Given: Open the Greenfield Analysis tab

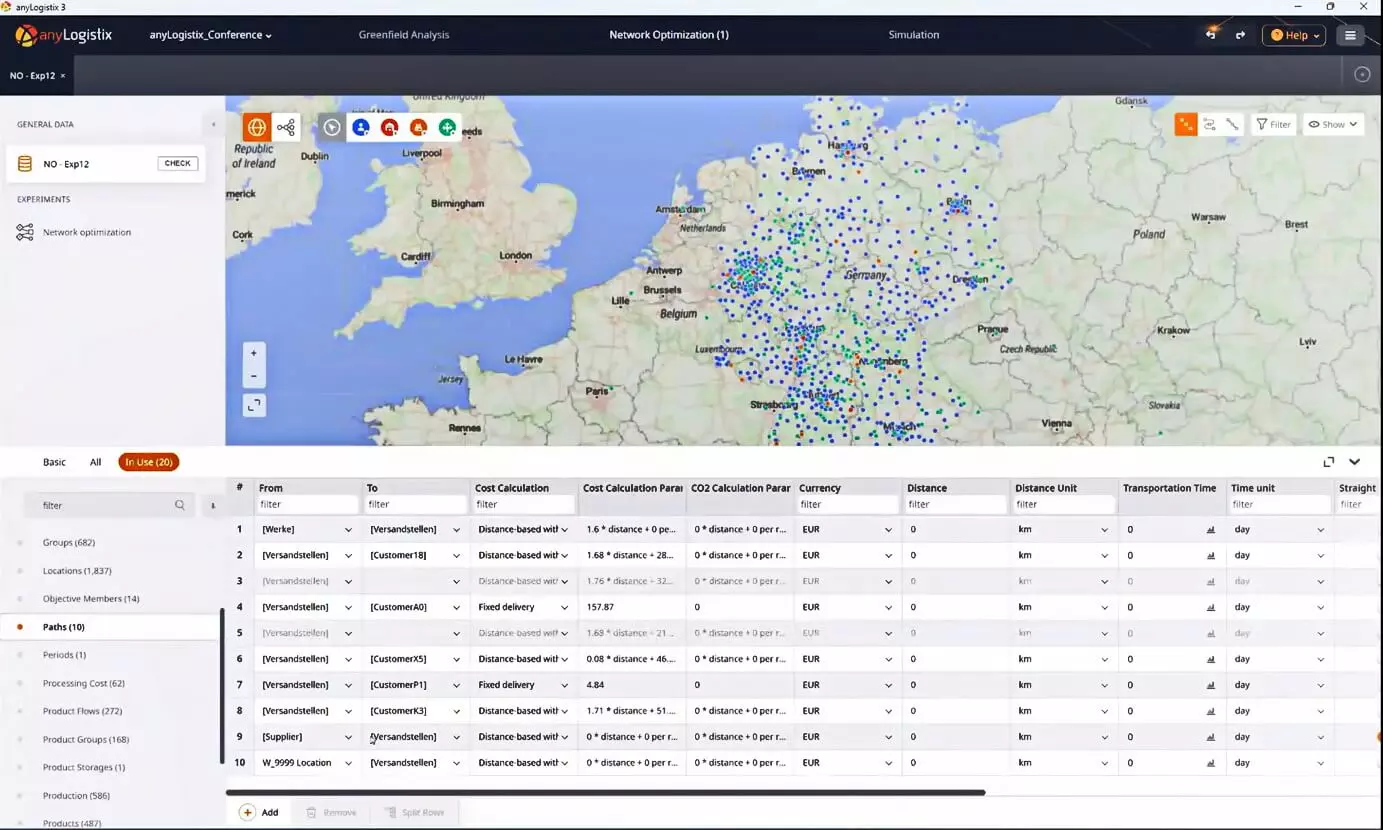Looking at the screenshot, I should coord(404,35).
